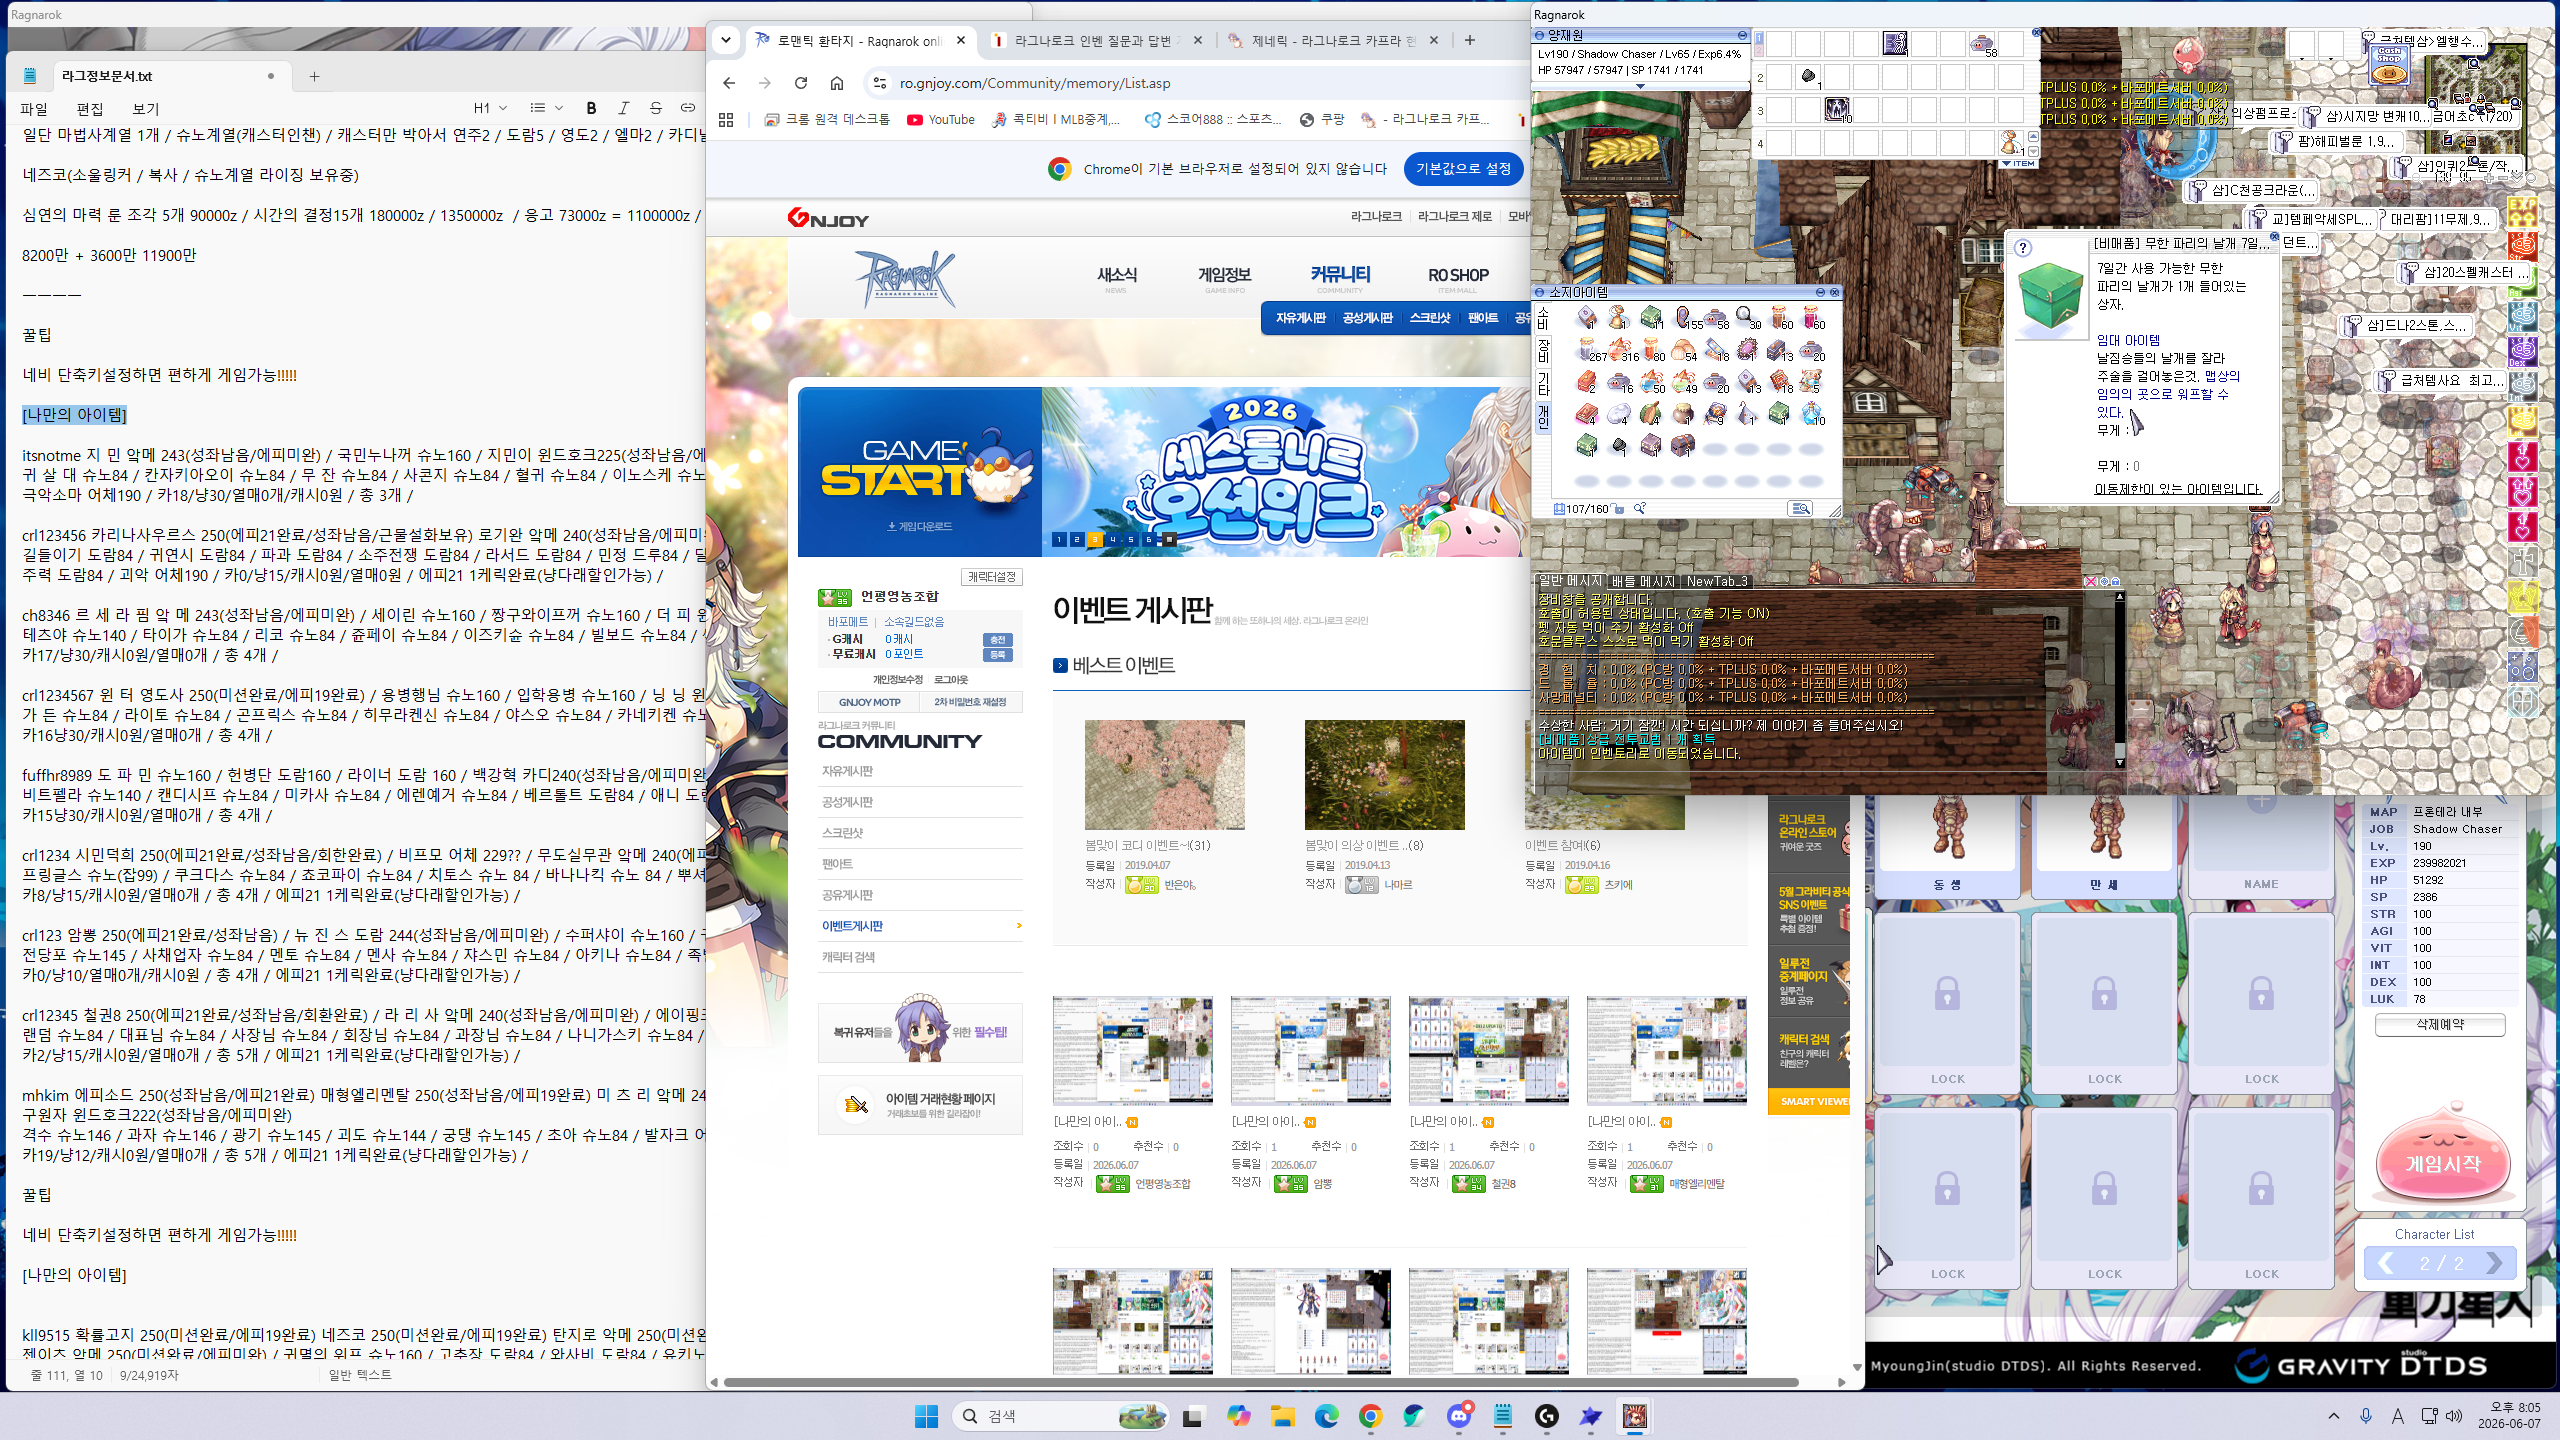The height and width of the screenshot is (1440, 2560).
Task: Collapse the 양재원 character info window
Action: coord(1742,35)
